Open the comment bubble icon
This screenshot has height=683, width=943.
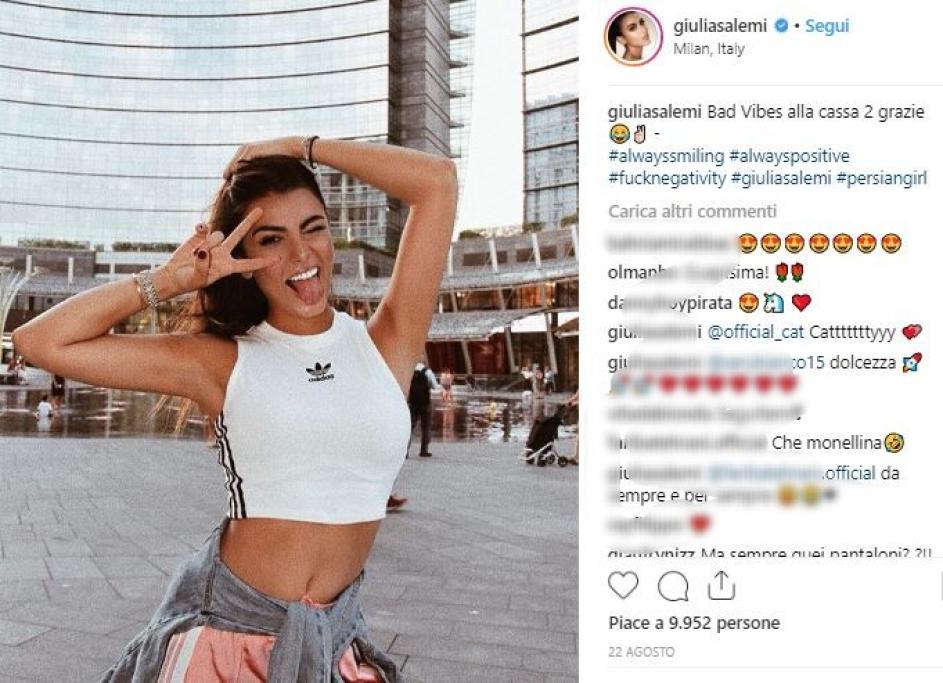(x=673, y=586)
